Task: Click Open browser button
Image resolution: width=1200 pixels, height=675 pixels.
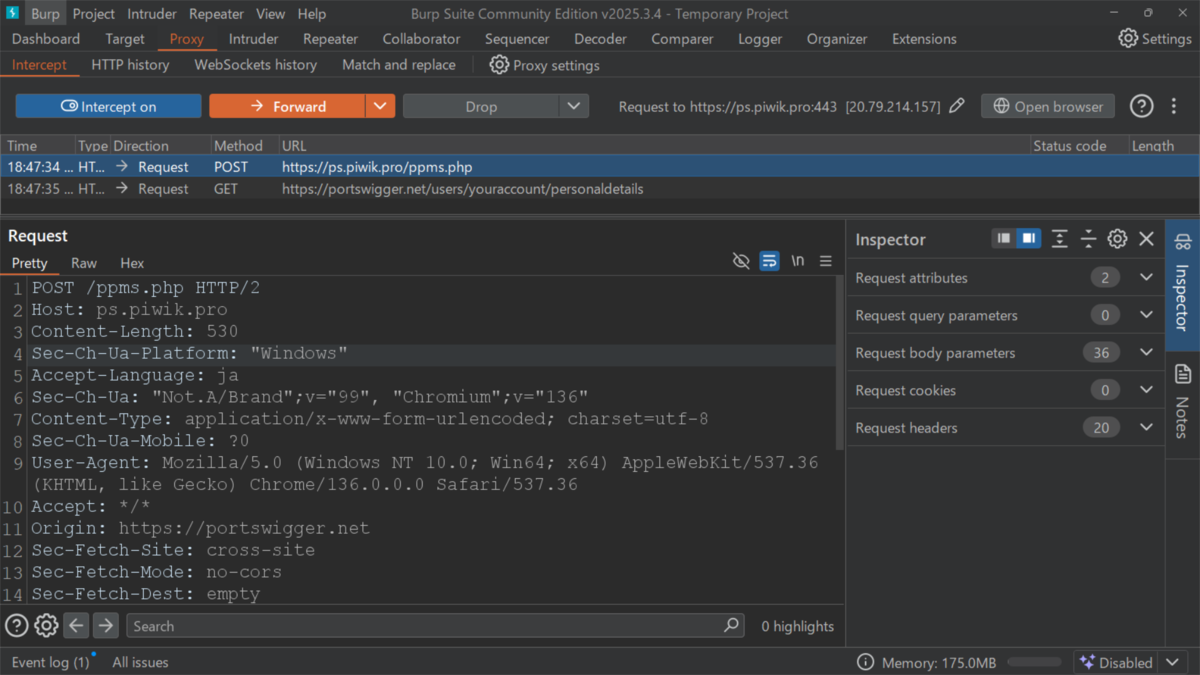Action: click(x=1048, y=106)
